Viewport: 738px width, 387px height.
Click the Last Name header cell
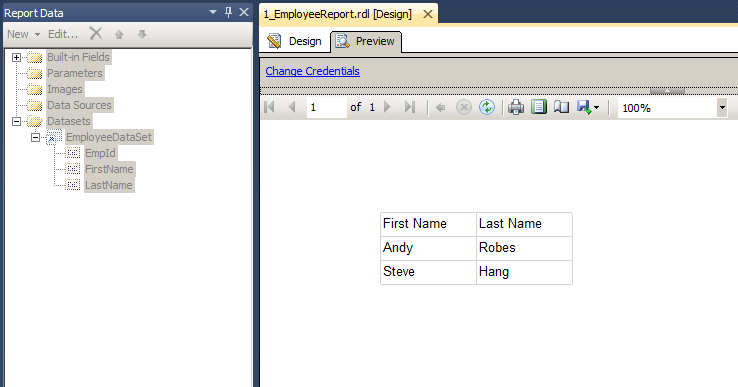click(524, 224)
